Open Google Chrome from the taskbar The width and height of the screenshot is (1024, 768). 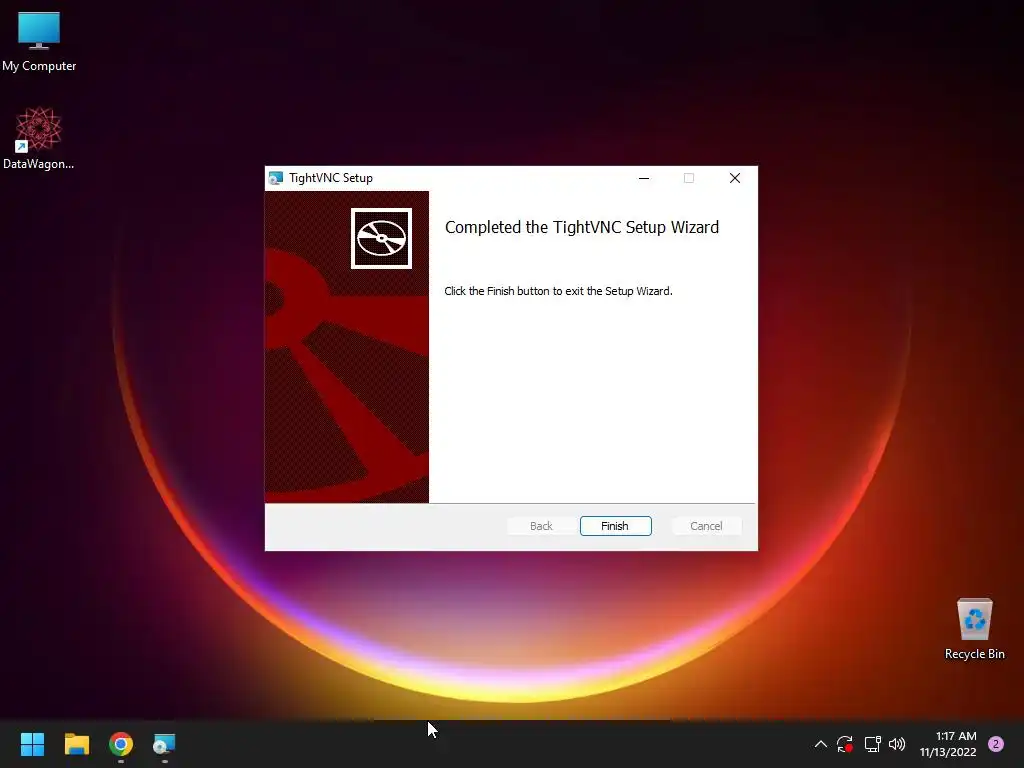pyautogui.click(x=121, y=744)
